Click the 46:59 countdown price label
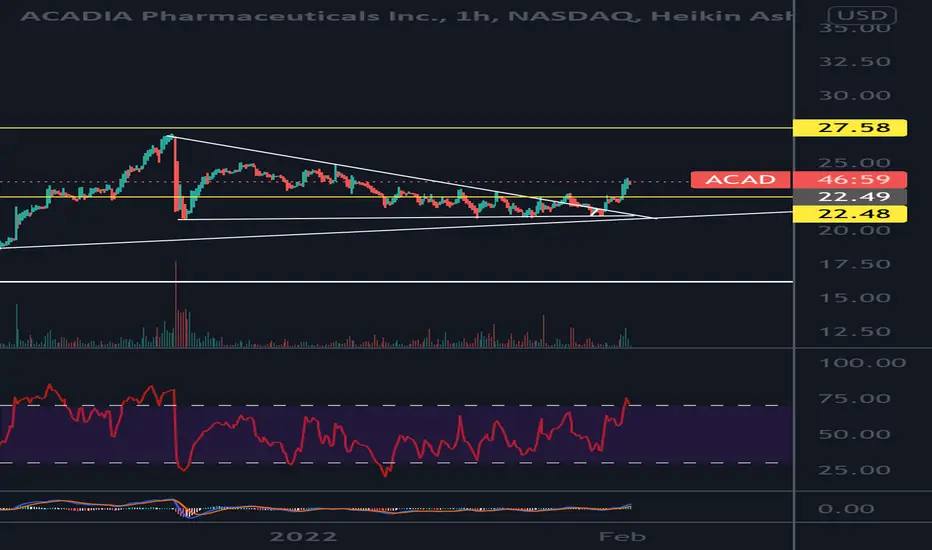Viewport: 932px width, 550px height. 850,180
